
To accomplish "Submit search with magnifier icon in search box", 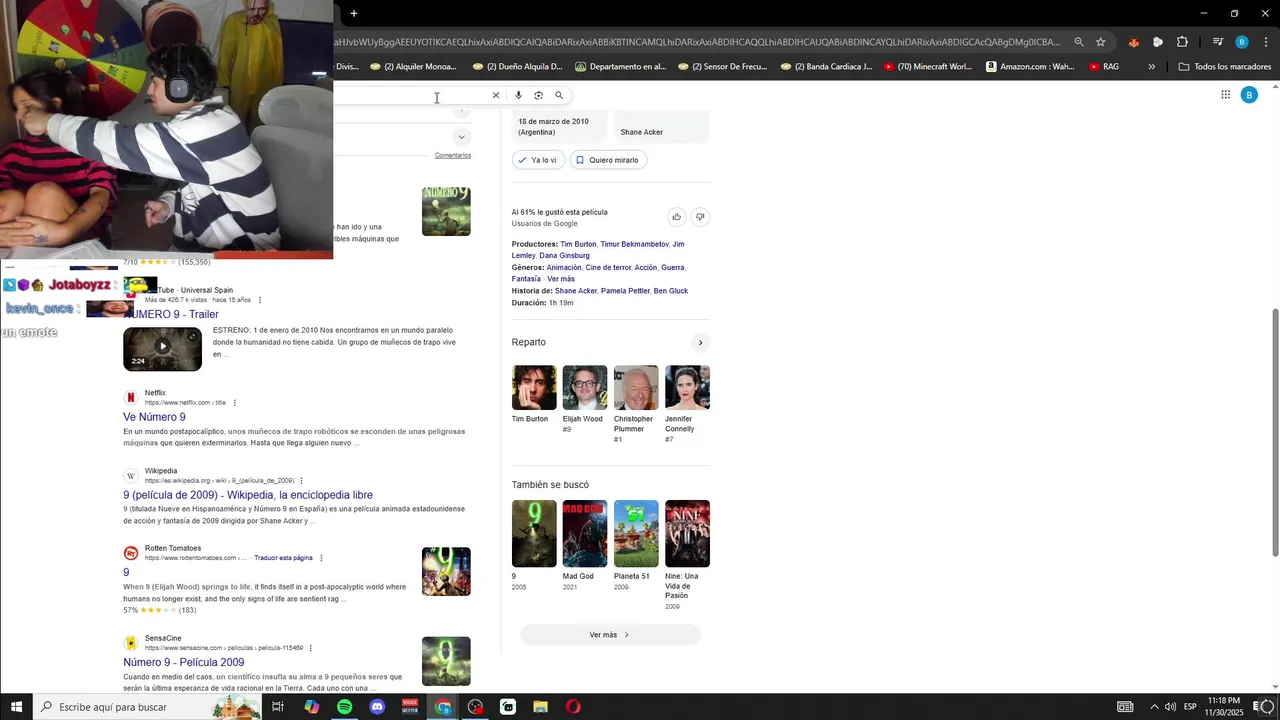I will tap(559, 95).
